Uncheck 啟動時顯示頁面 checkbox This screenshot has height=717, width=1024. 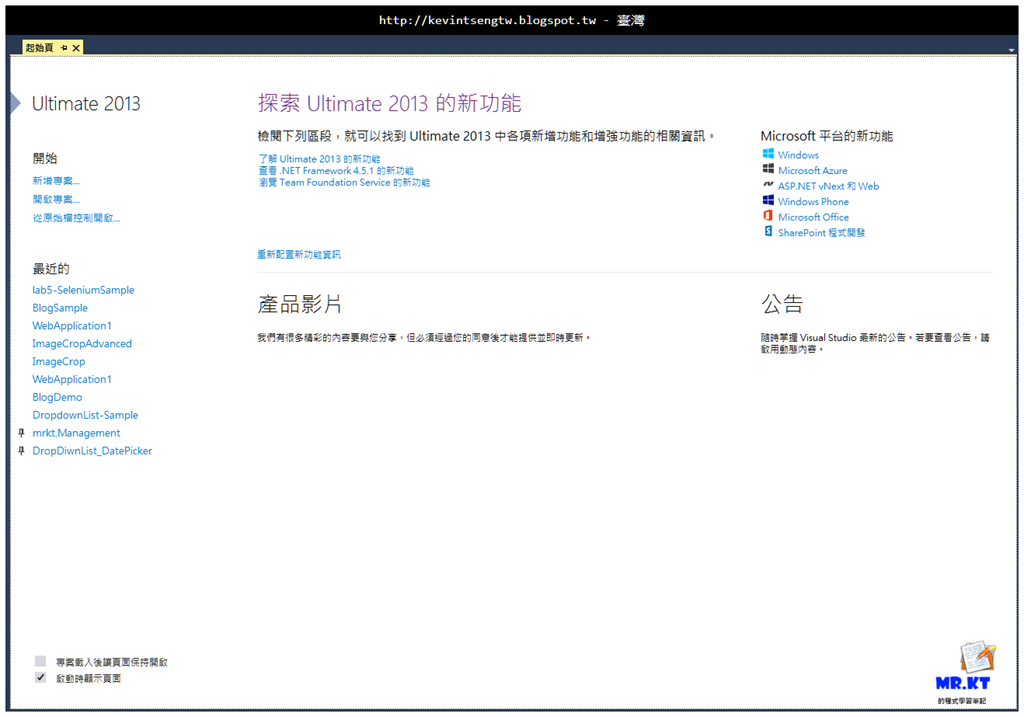(x=40, y=677)
